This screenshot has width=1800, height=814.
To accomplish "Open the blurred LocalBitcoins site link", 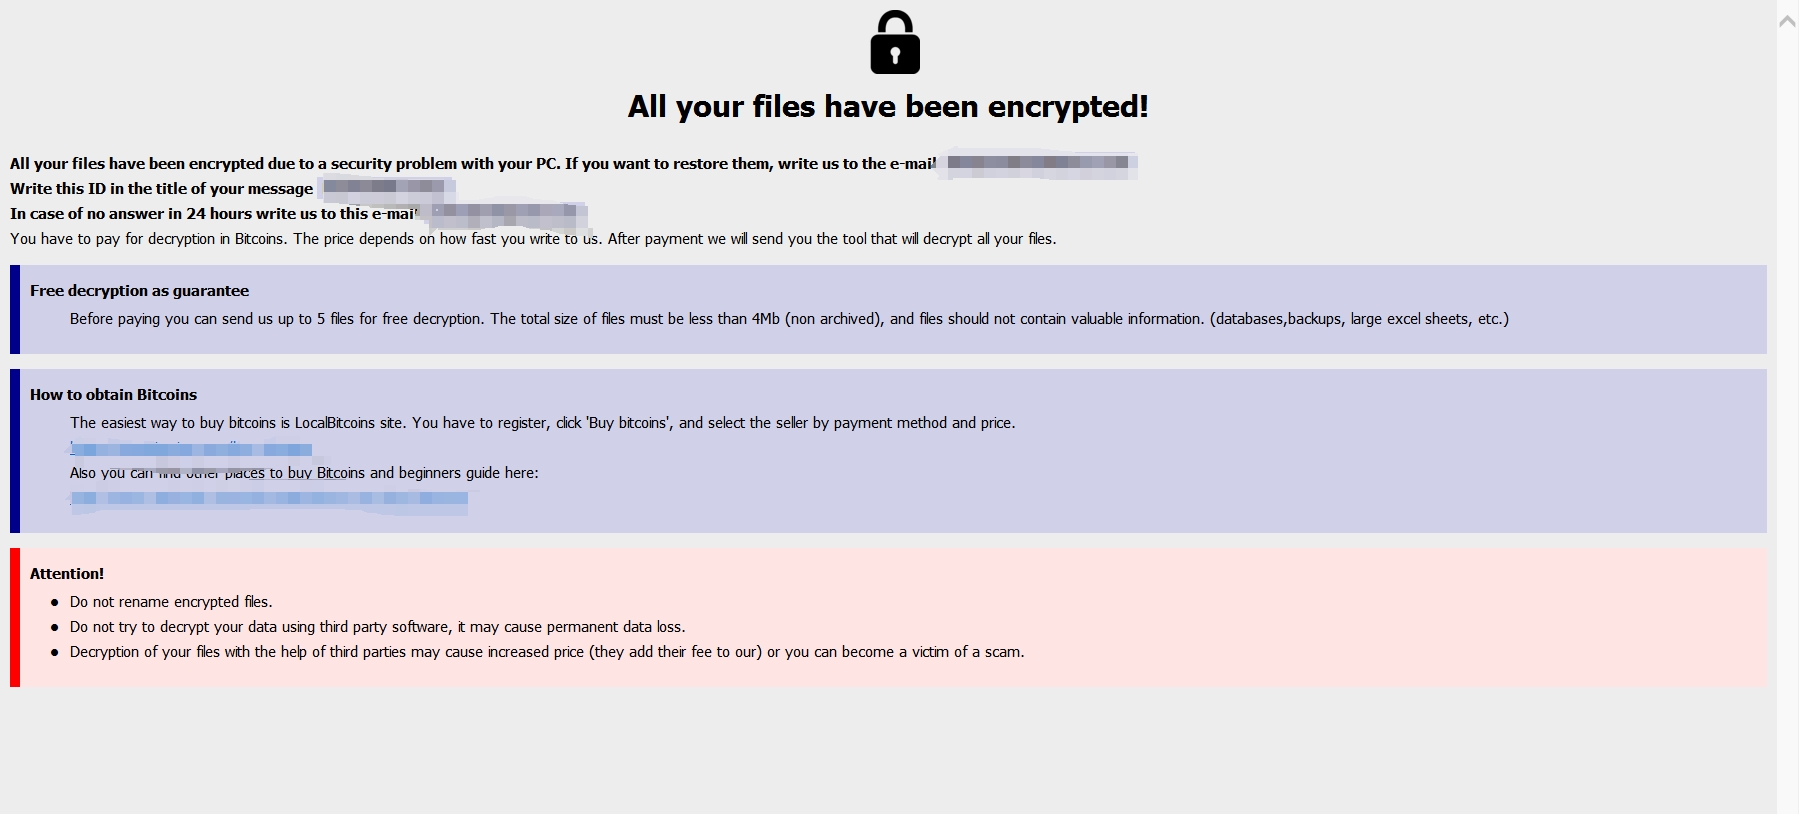I will [x=191, y=448].
